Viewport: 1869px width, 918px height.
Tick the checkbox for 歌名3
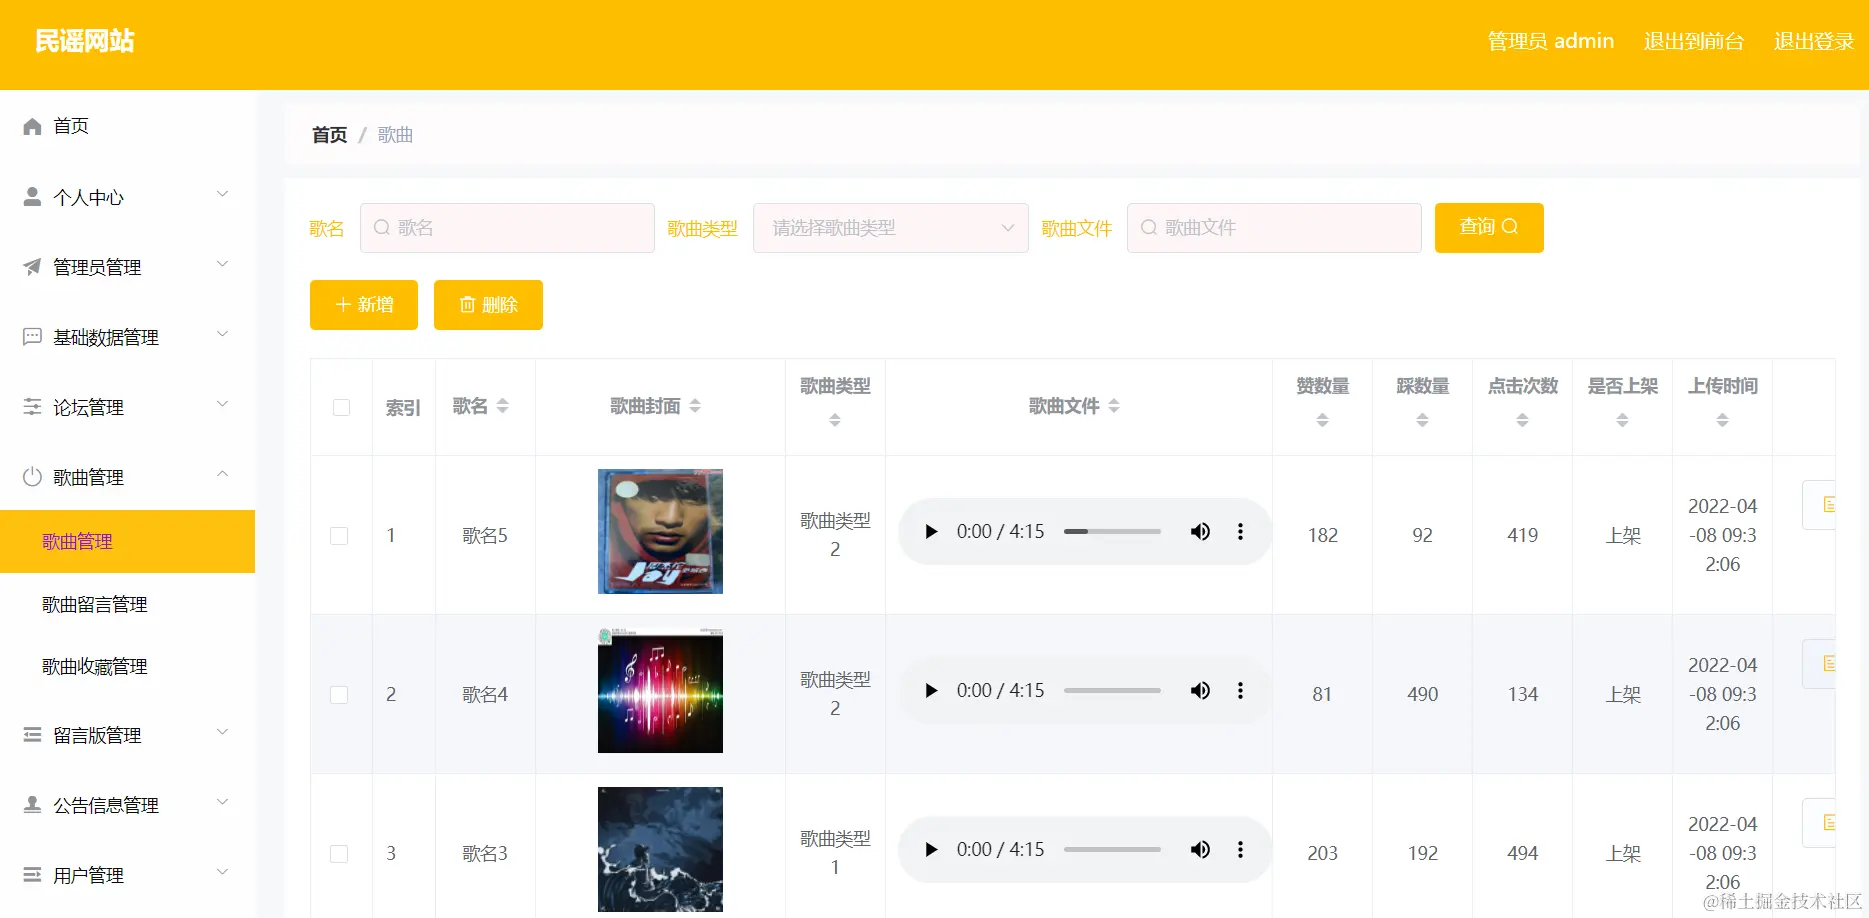click(339, 853)
